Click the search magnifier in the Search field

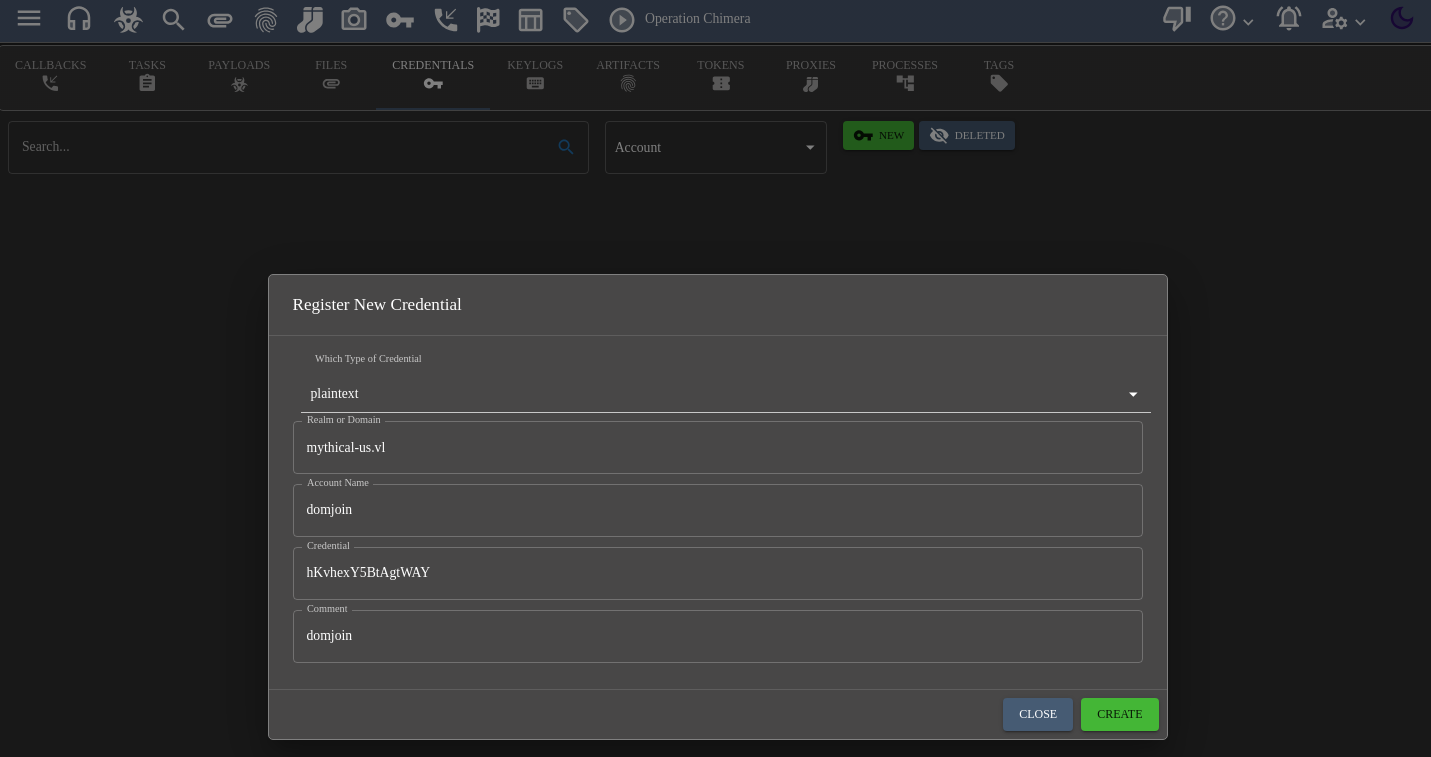[566, 147]
